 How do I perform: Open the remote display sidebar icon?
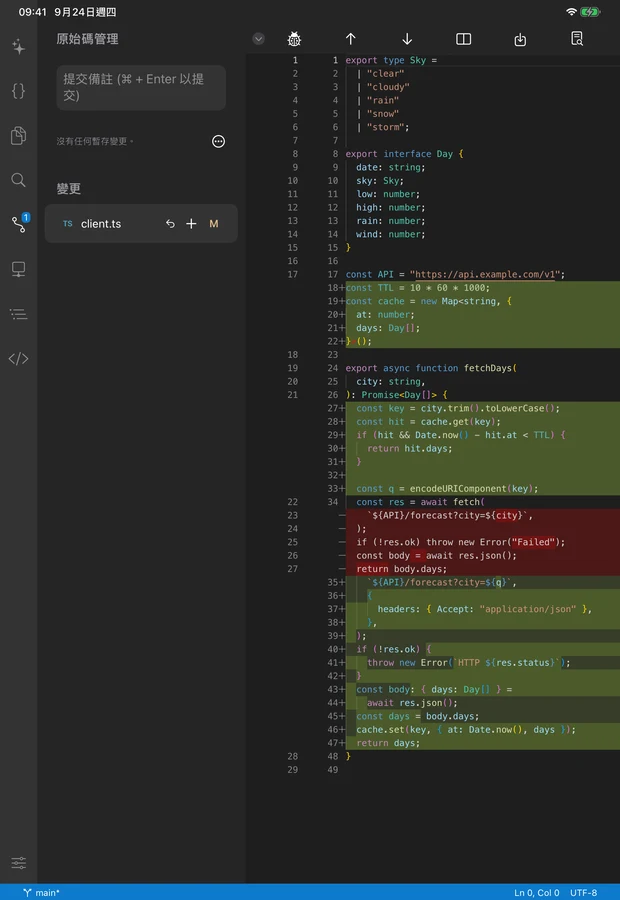[x=18, y=269]
